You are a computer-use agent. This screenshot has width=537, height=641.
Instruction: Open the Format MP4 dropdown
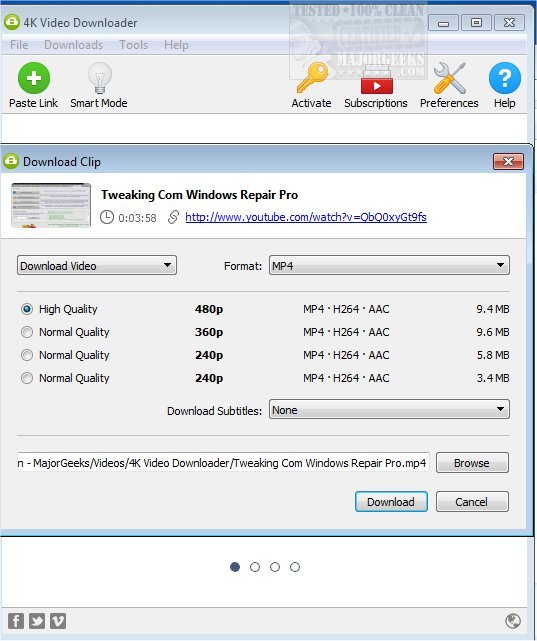tap(389, 265)
